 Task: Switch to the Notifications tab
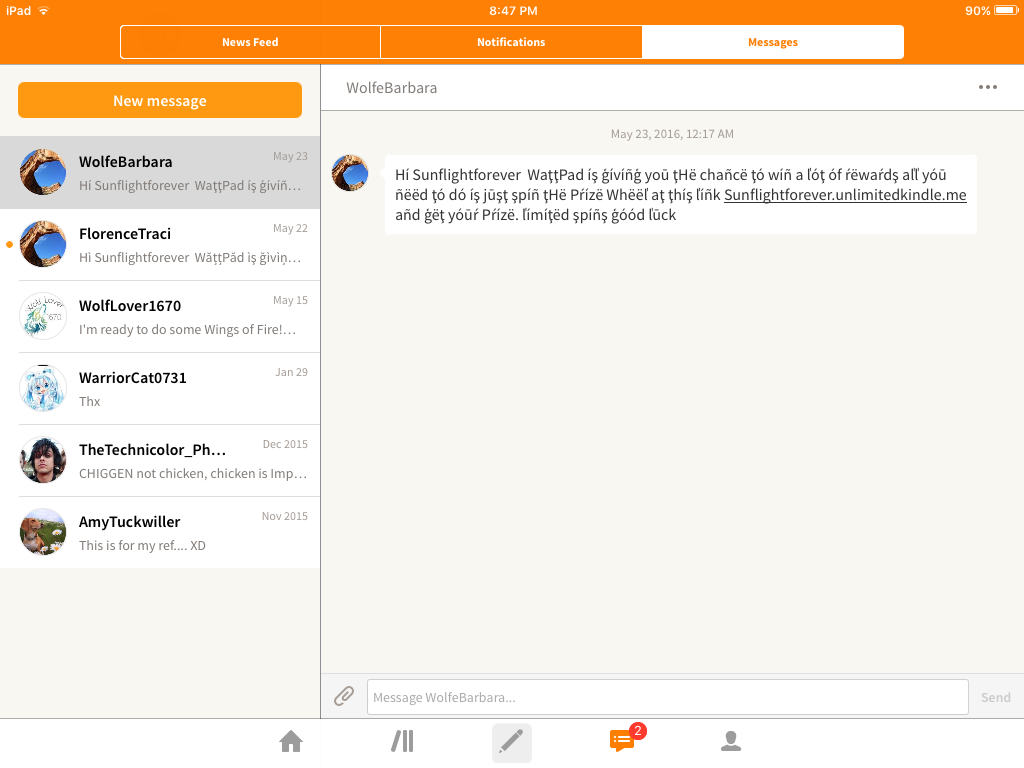511,42
